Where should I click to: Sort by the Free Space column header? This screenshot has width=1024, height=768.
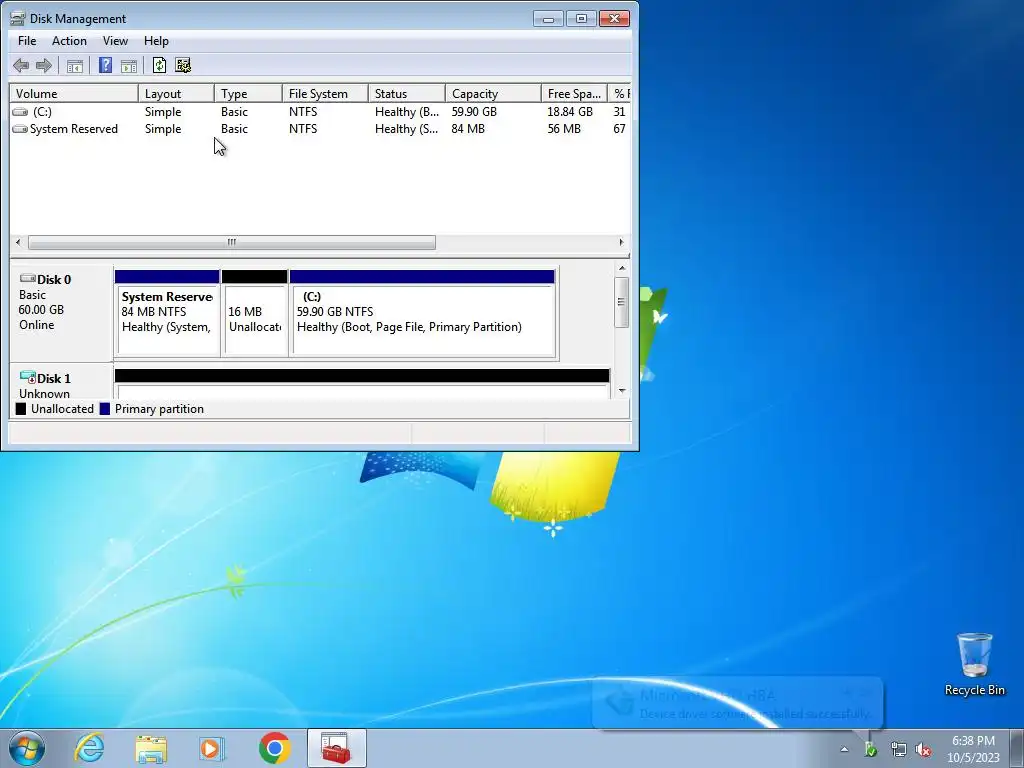pos(575,93)
